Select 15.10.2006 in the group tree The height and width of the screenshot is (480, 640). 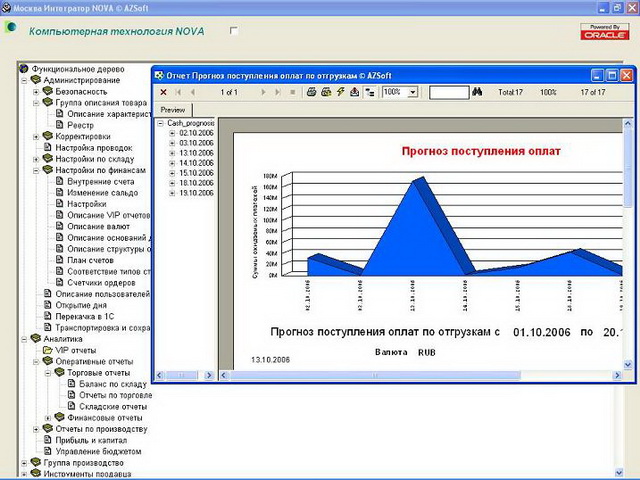pyautogui.click(x=196, y=173)
